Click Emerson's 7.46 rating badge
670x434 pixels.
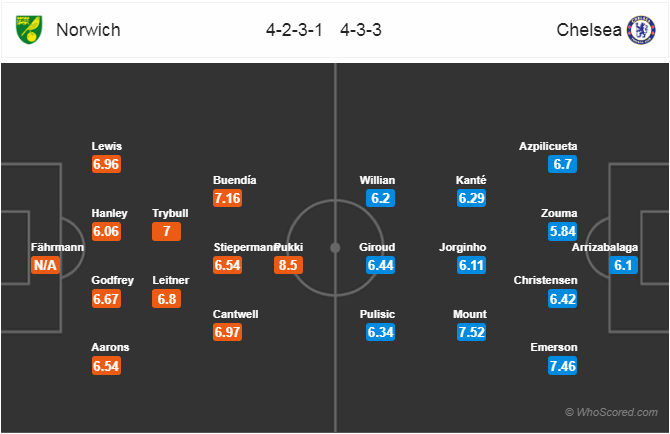pyautogui.click(x=562, y=366)
